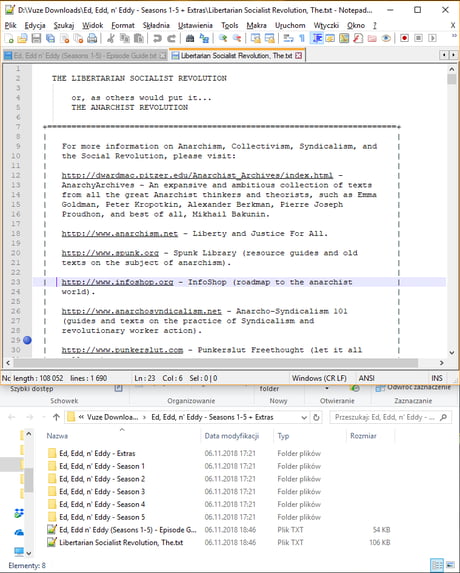Click the INS indicator in the status bar
This screenshot has width=460, height=573.
437,378
